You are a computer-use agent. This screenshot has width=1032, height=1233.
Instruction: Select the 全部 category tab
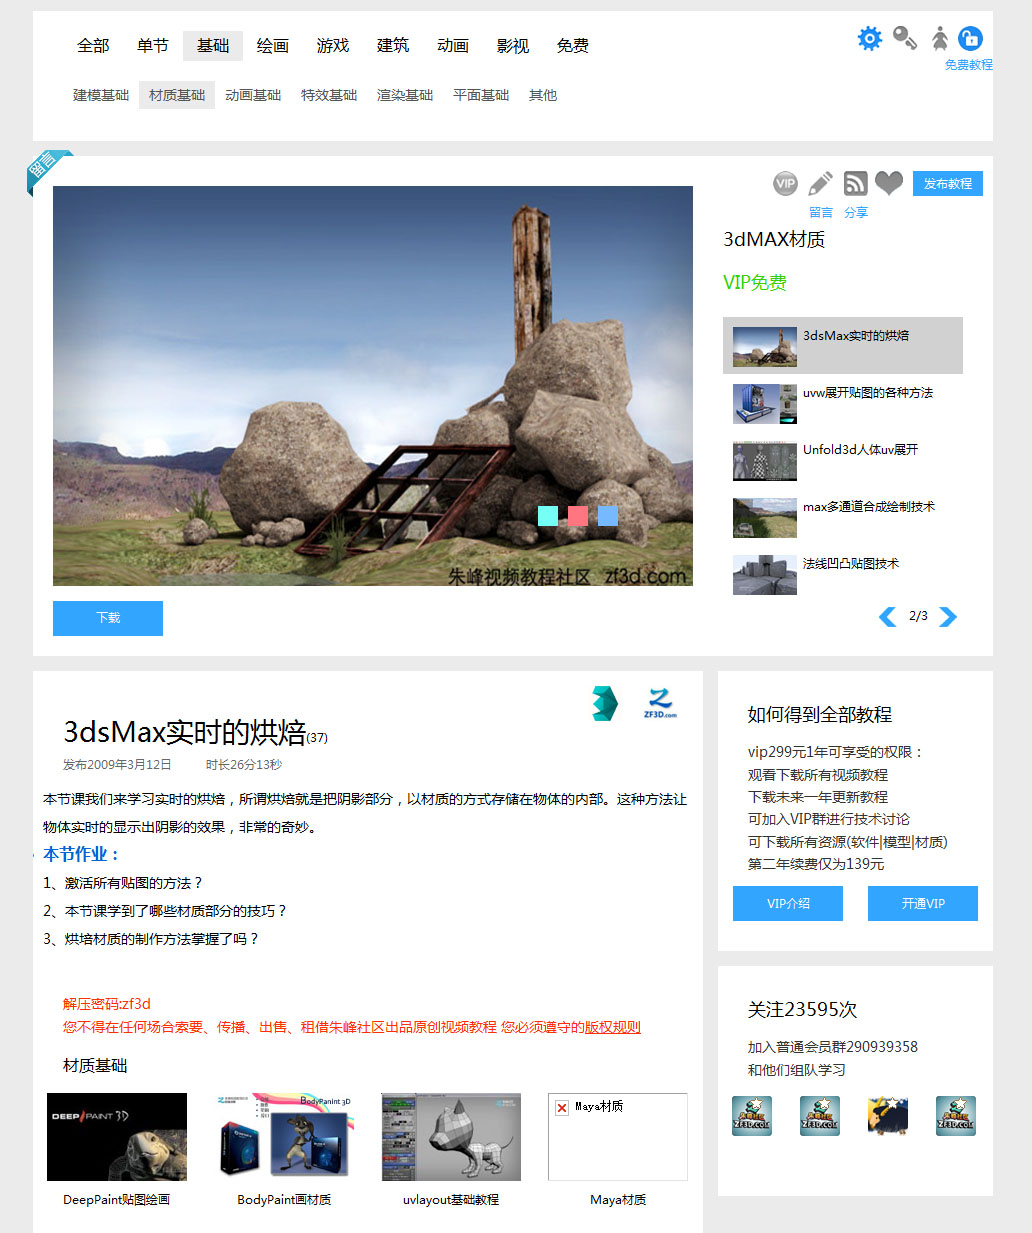tap(93, 46)
